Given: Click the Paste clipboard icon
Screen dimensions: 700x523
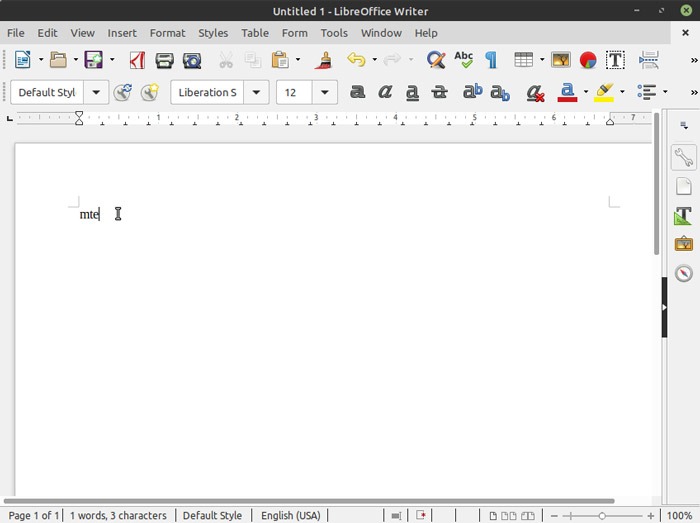Looking at the screenshot, I should [280, 60].
